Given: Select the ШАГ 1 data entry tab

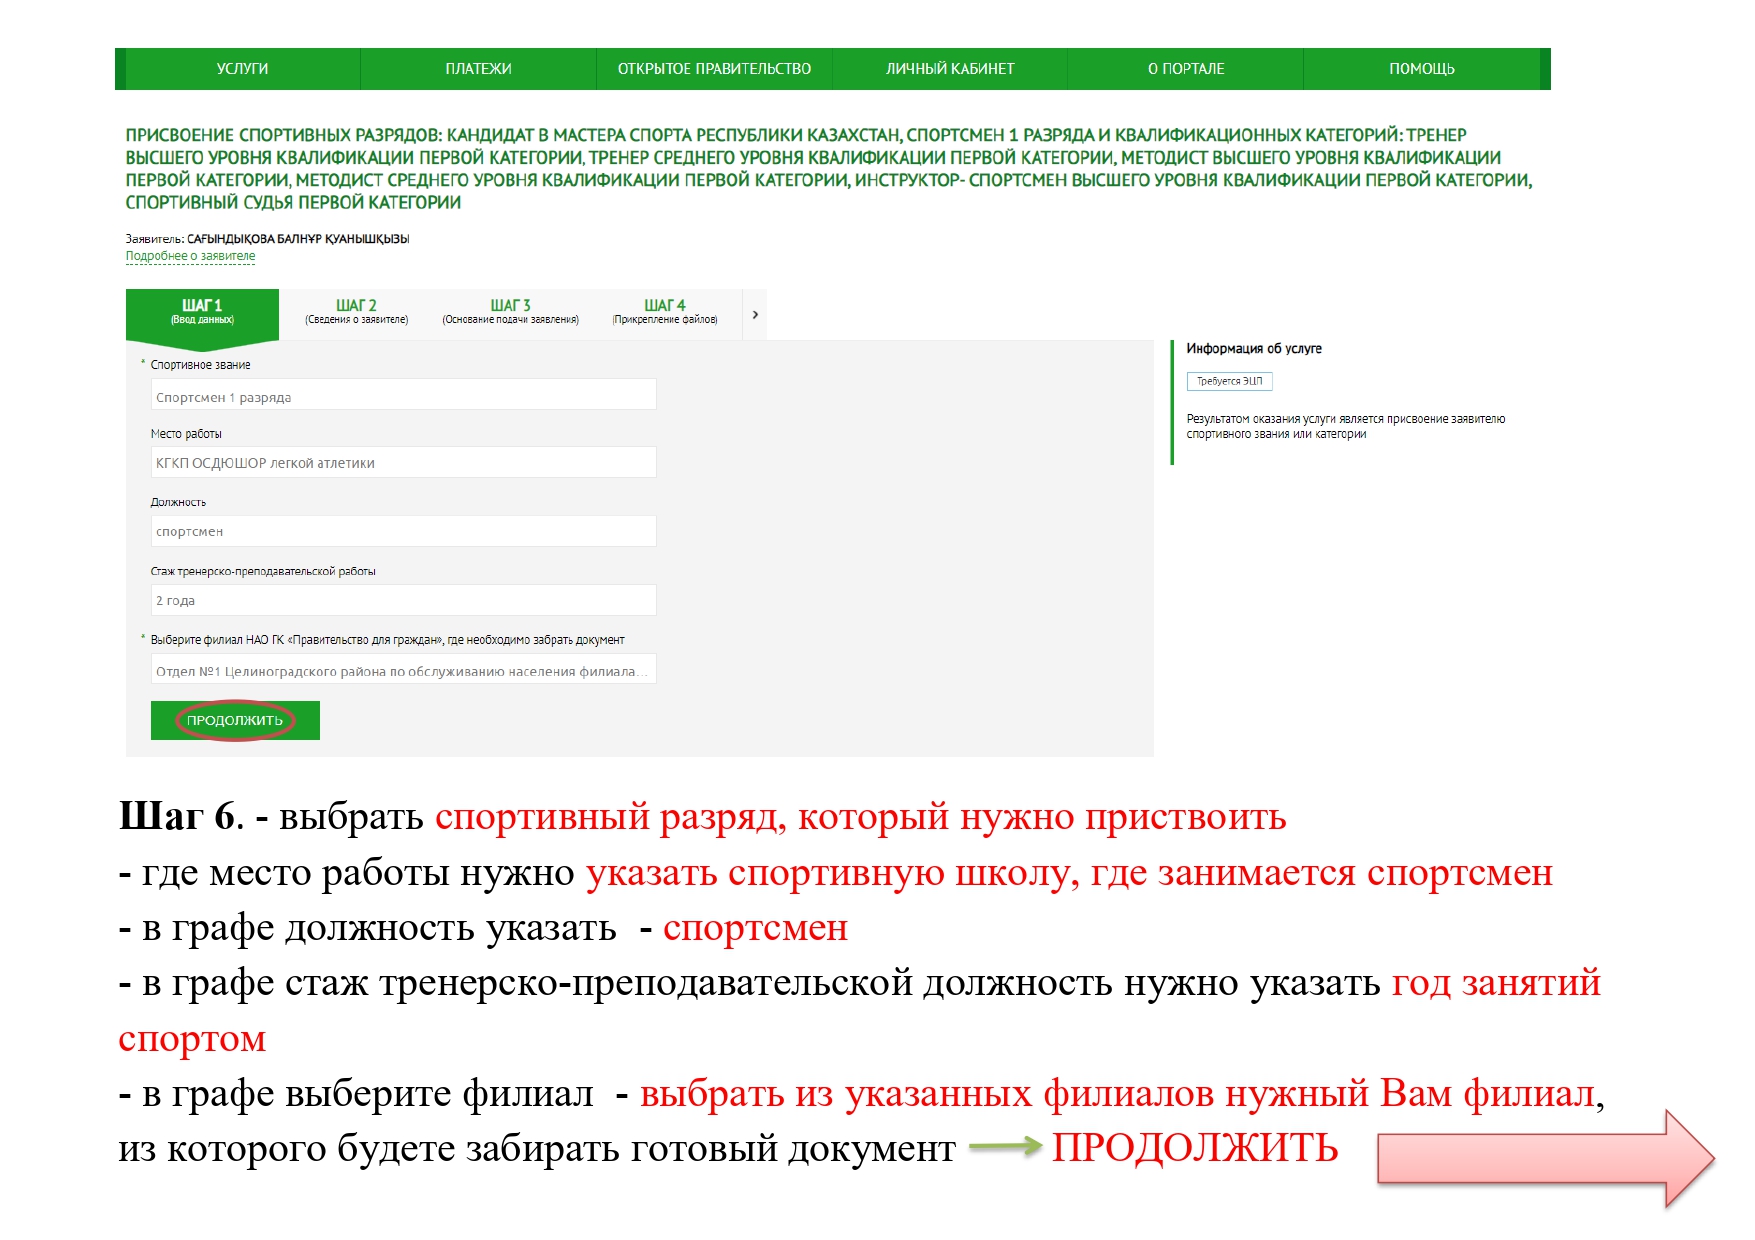Looking at the screenshot, I should (x=202, y=312).
